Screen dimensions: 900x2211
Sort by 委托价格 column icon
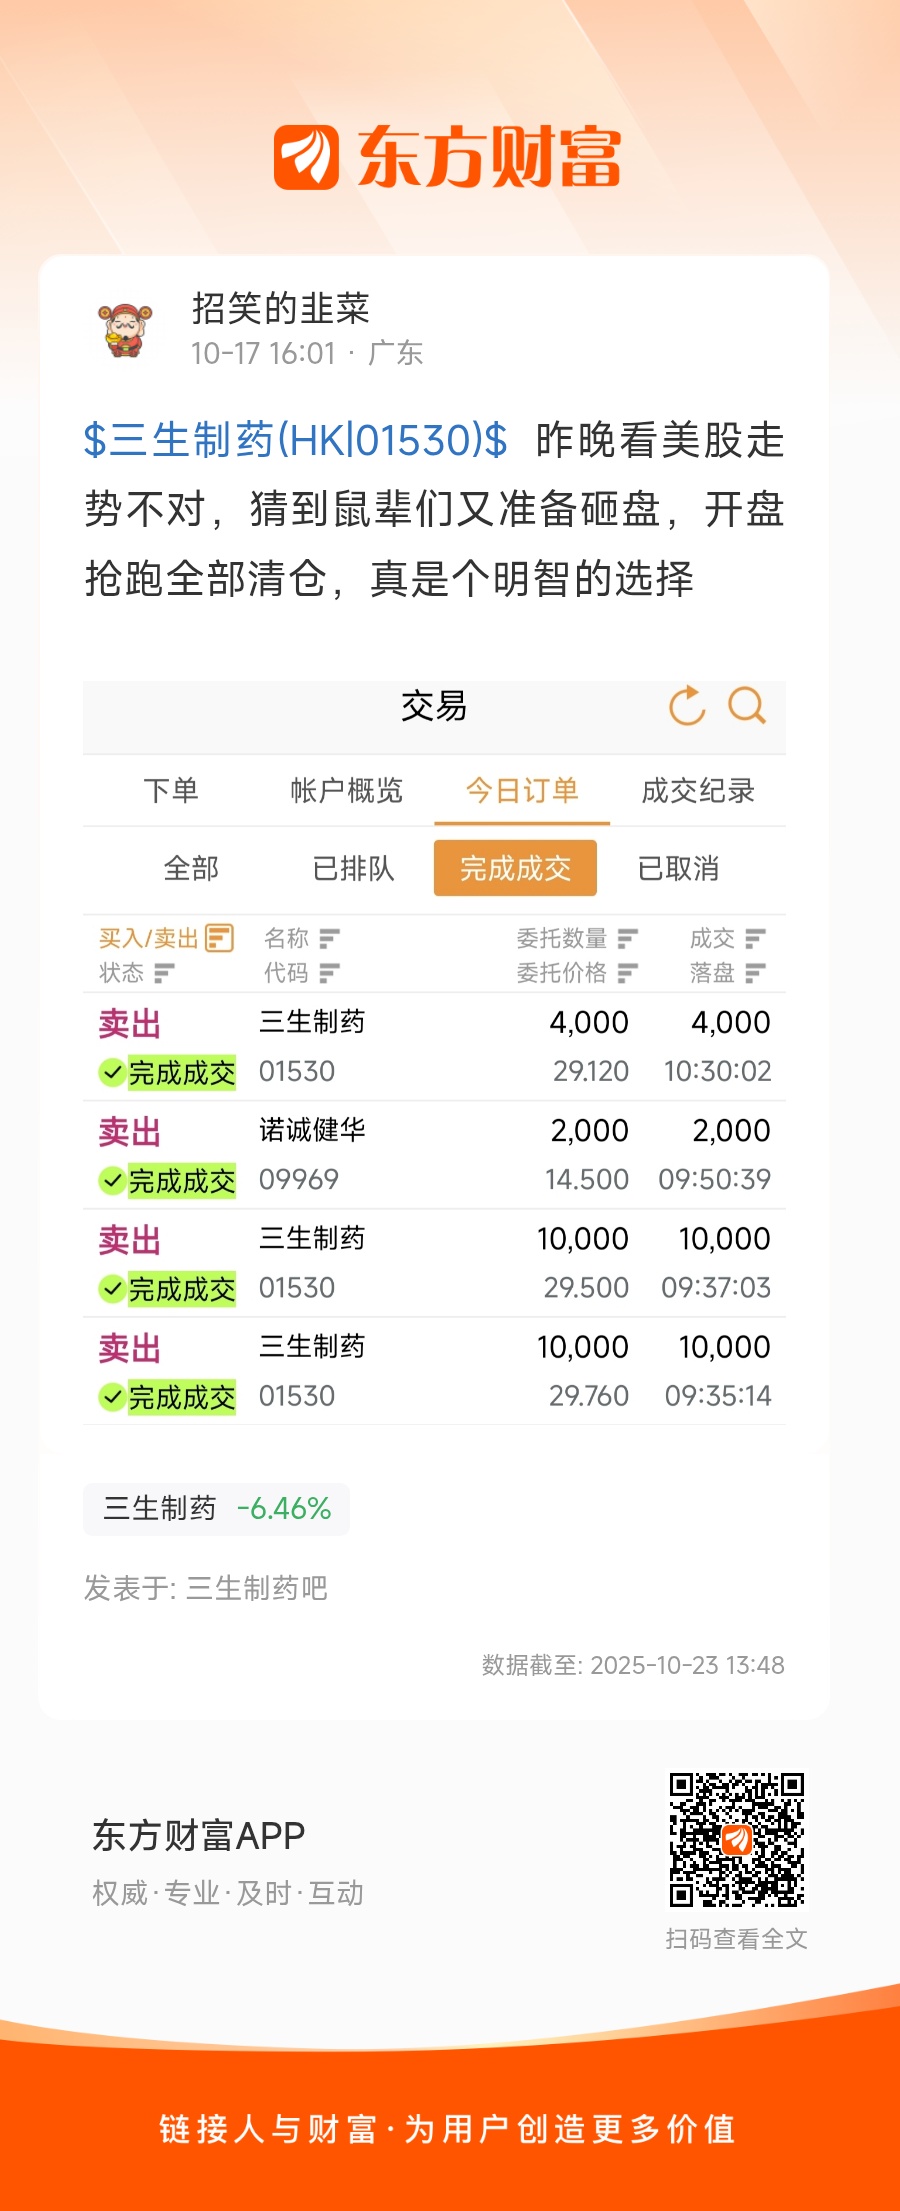(628, 972)
